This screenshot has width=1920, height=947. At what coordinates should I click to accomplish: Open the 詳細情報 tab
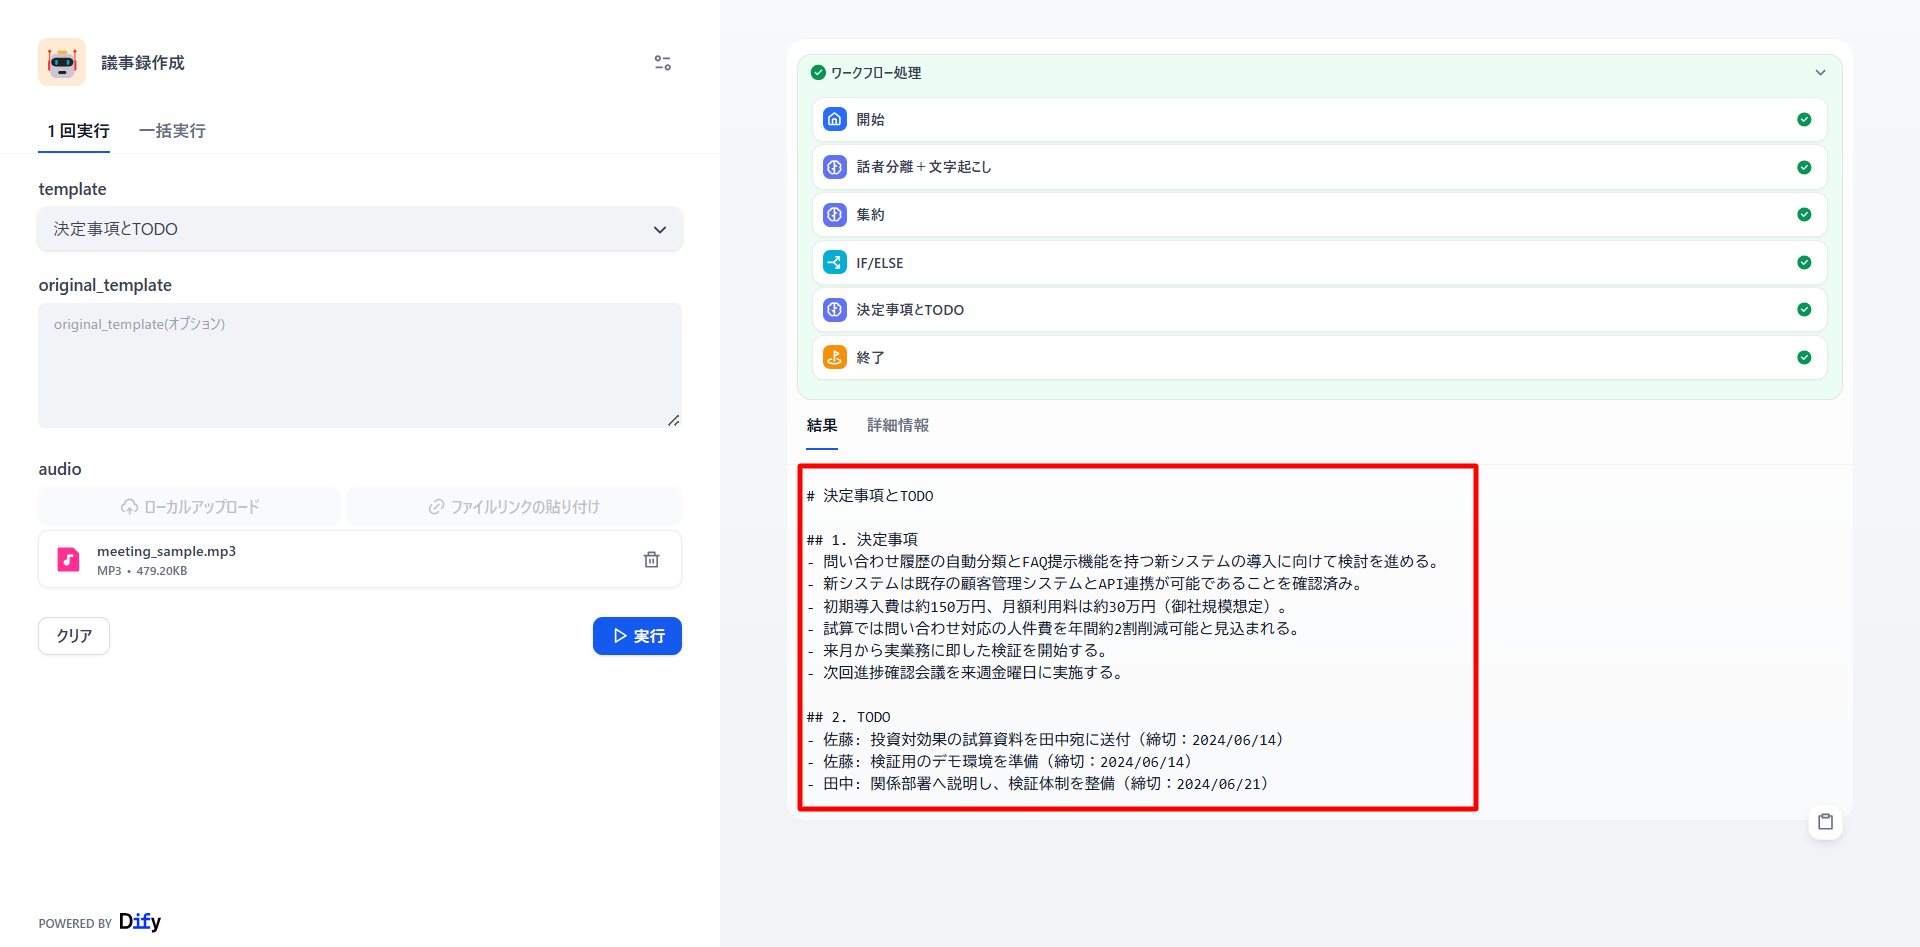(x=897, y=425)
